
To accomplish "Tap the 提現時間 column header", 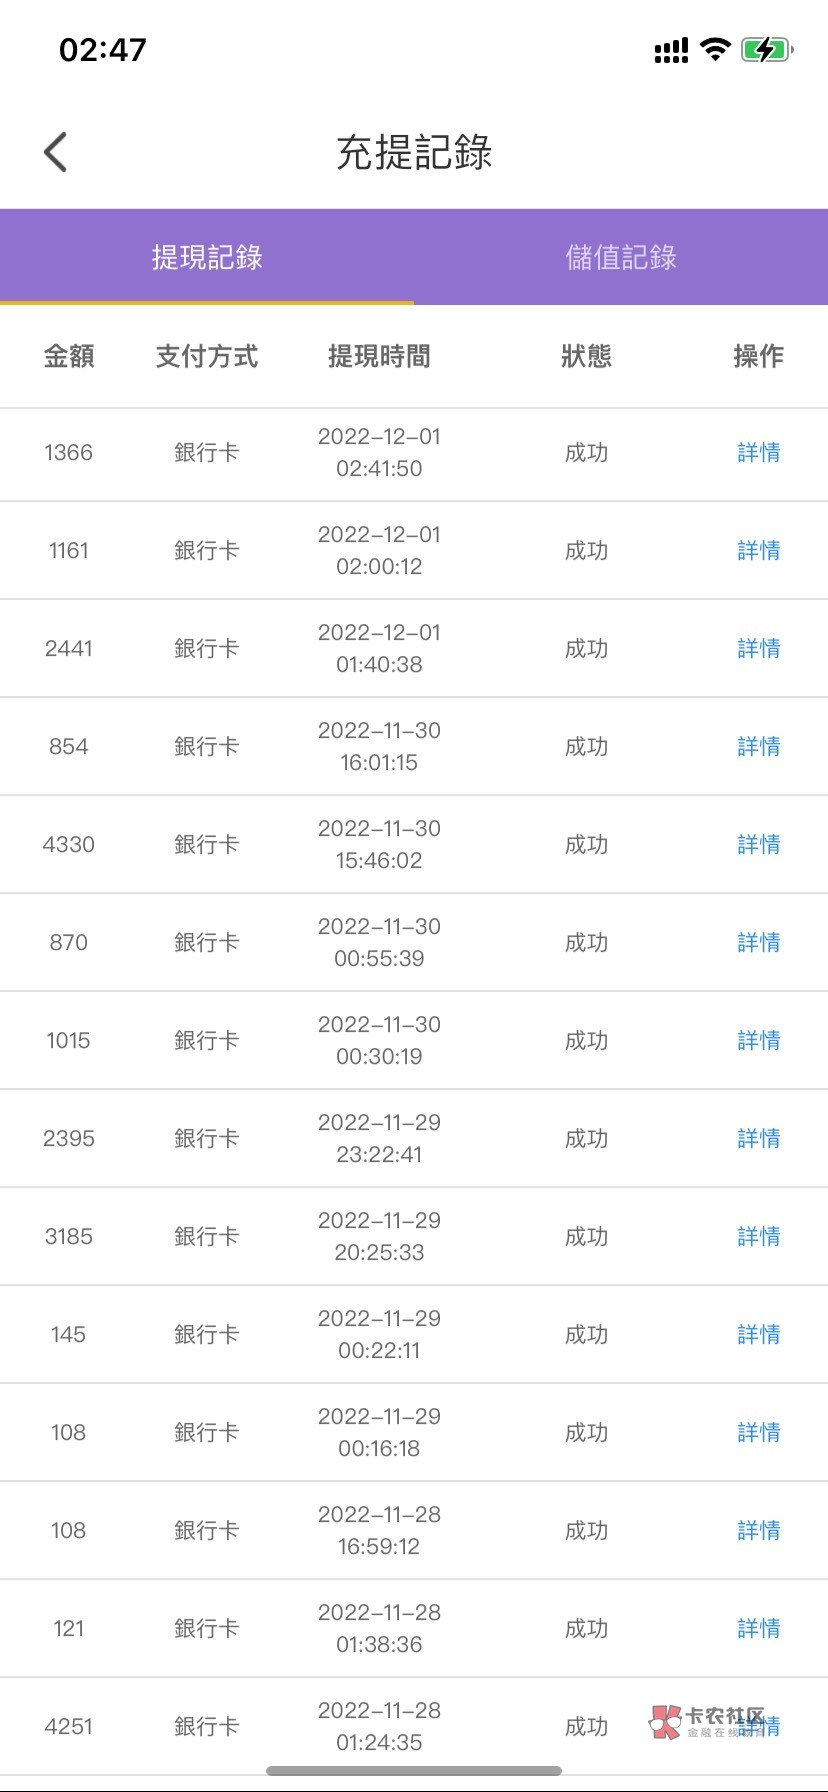I will tap(379, 356).
